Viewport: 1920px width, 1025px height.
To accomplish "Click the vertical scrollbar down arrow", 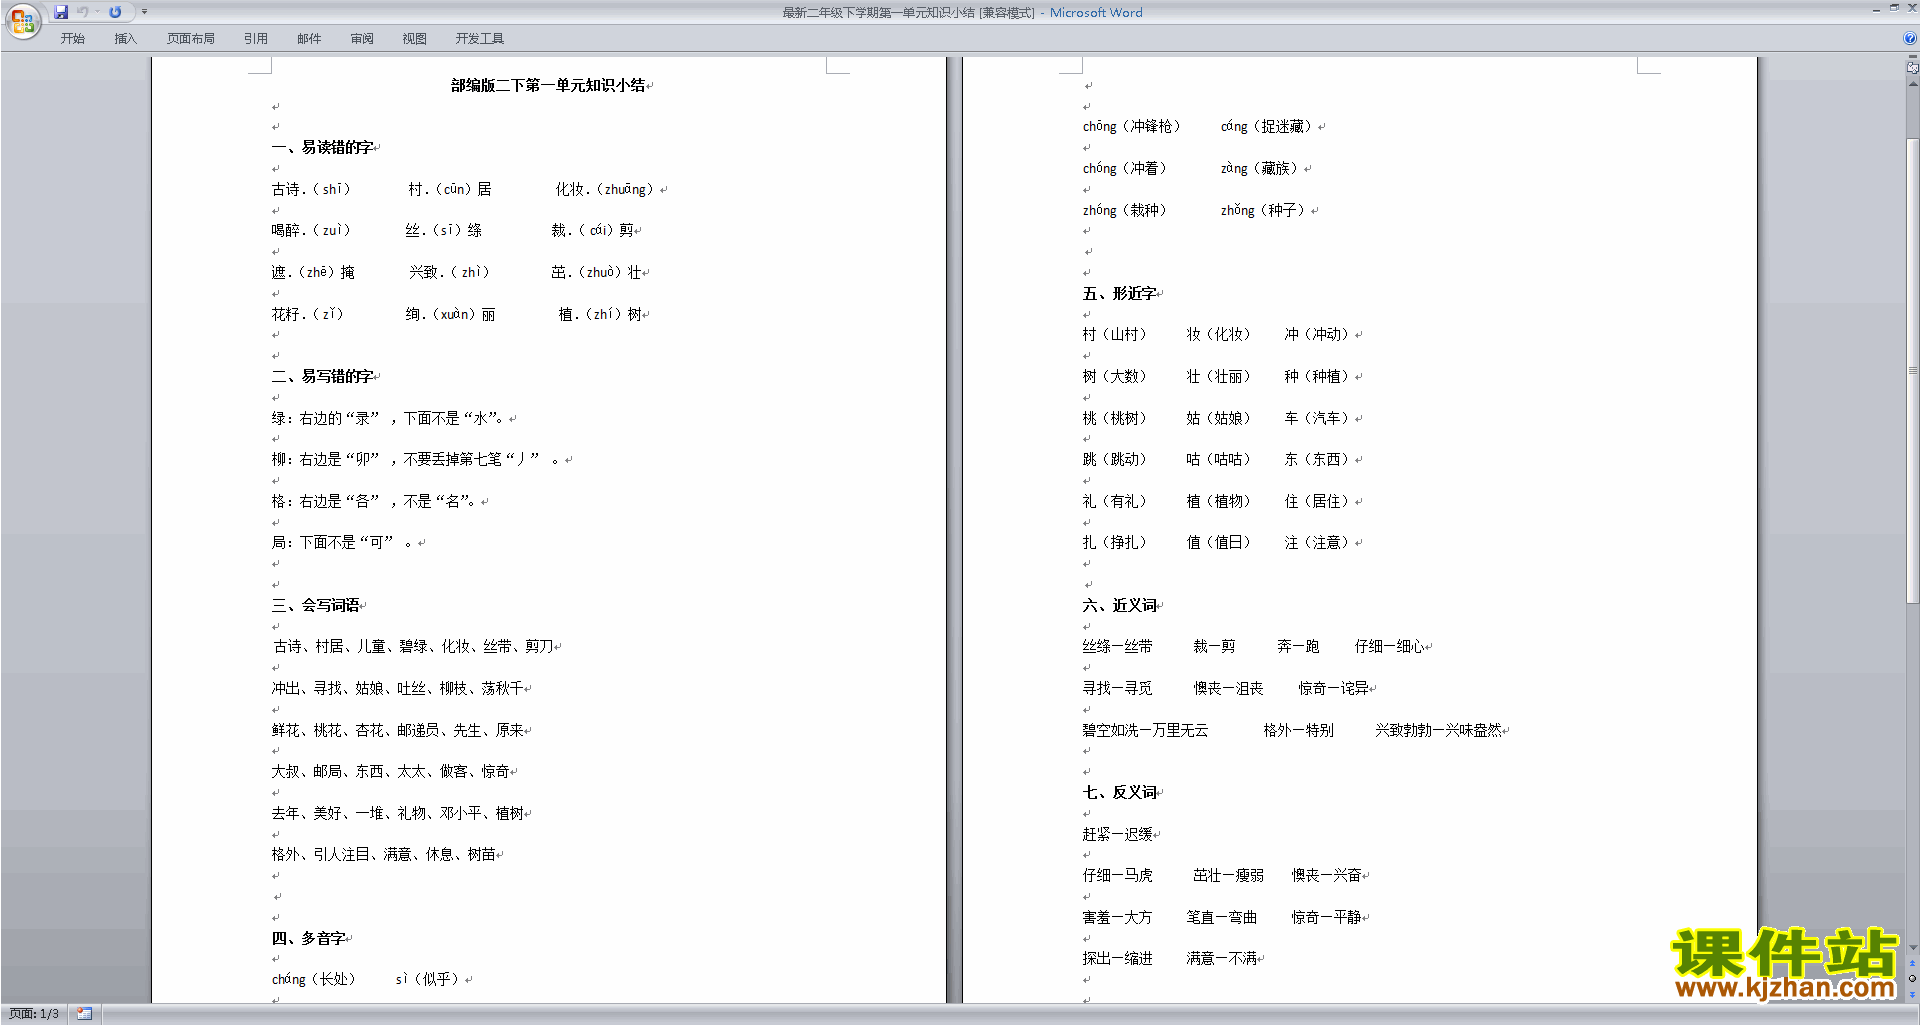I will (x=1912, y=947).
